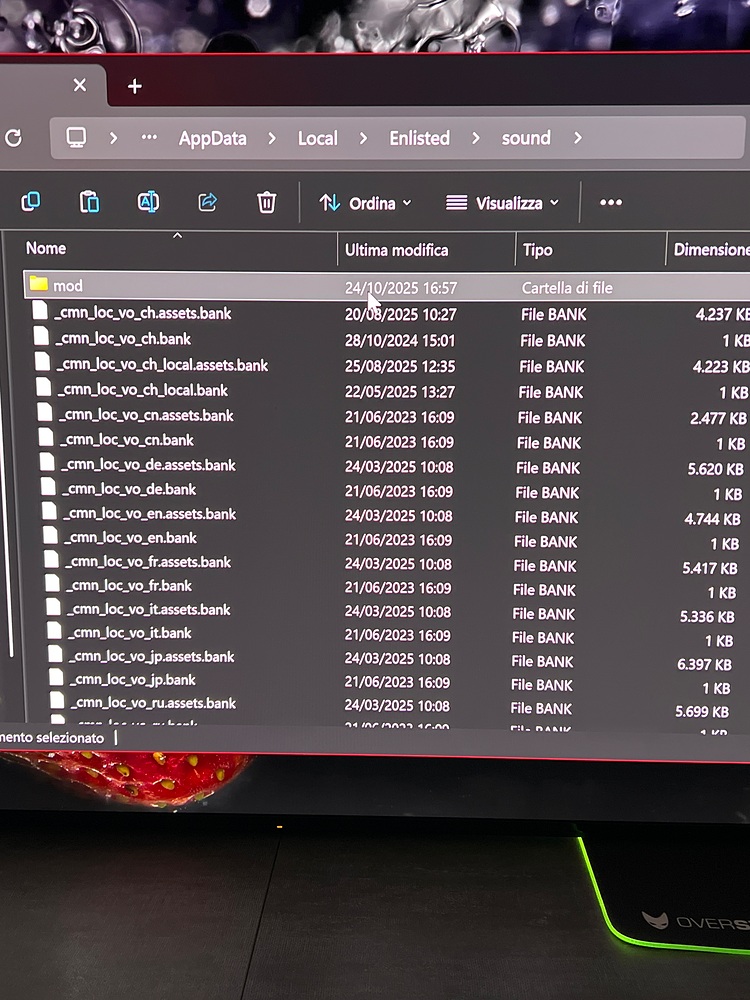Open the three-dot more options menu
Image resolution: width=750 pixels, height=1000 pixels.
pyautogui.click(x=611, y=203)
